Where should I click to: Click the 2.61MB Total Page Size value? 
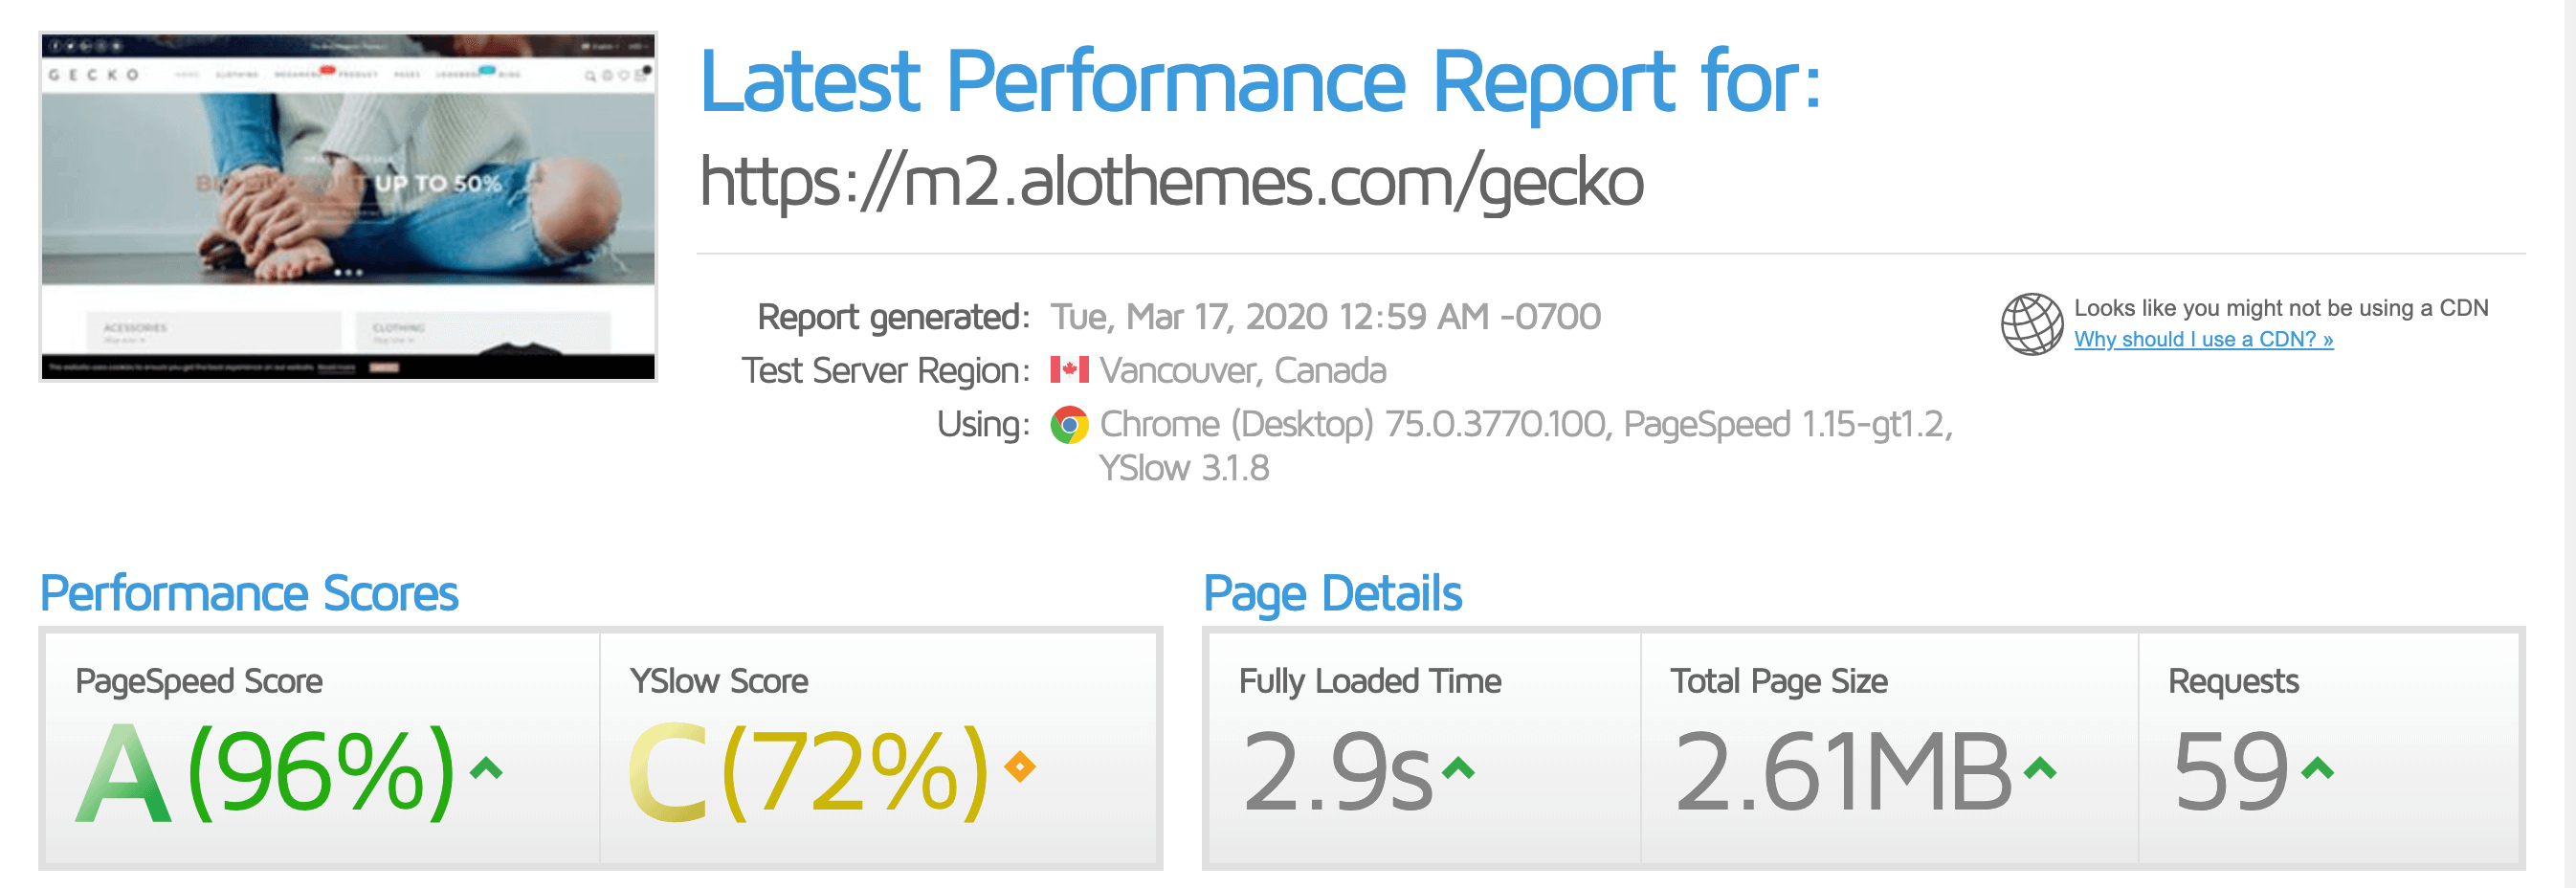[1842, 772]
